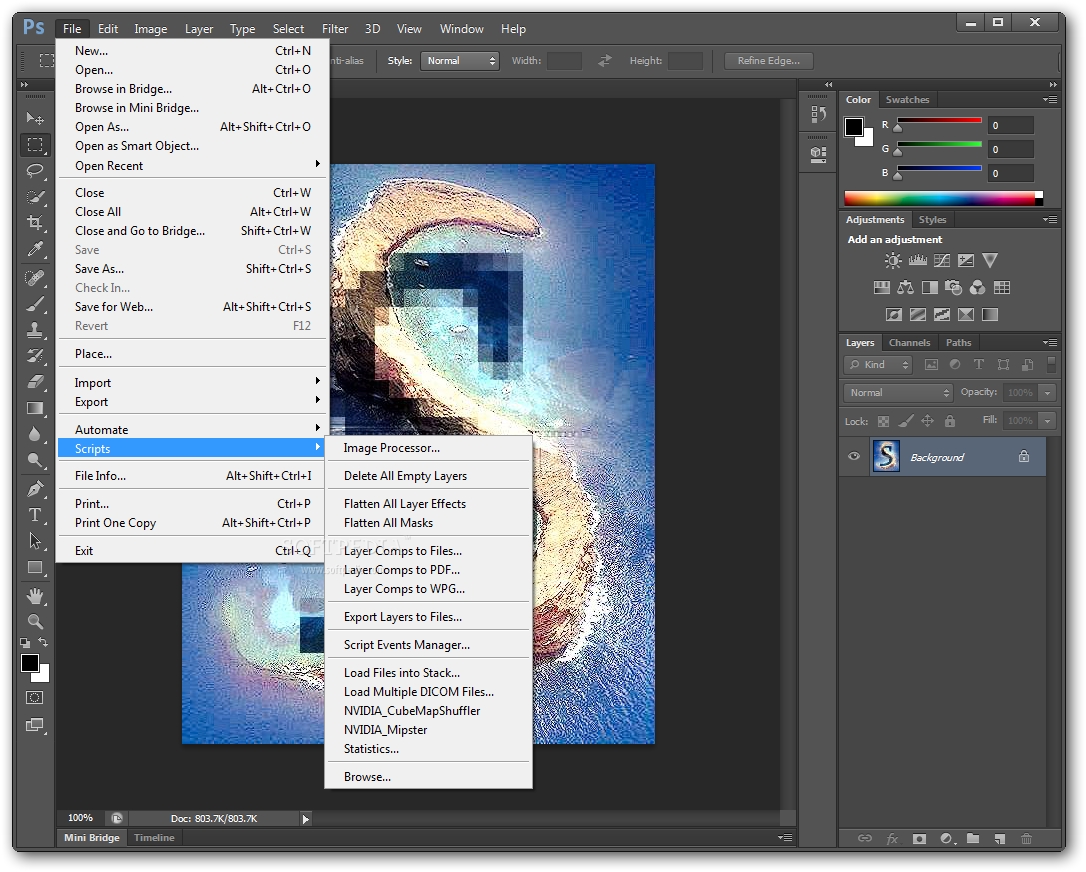
Task: Select the Clone Stamp tool
Action: (x=35, y=328)
